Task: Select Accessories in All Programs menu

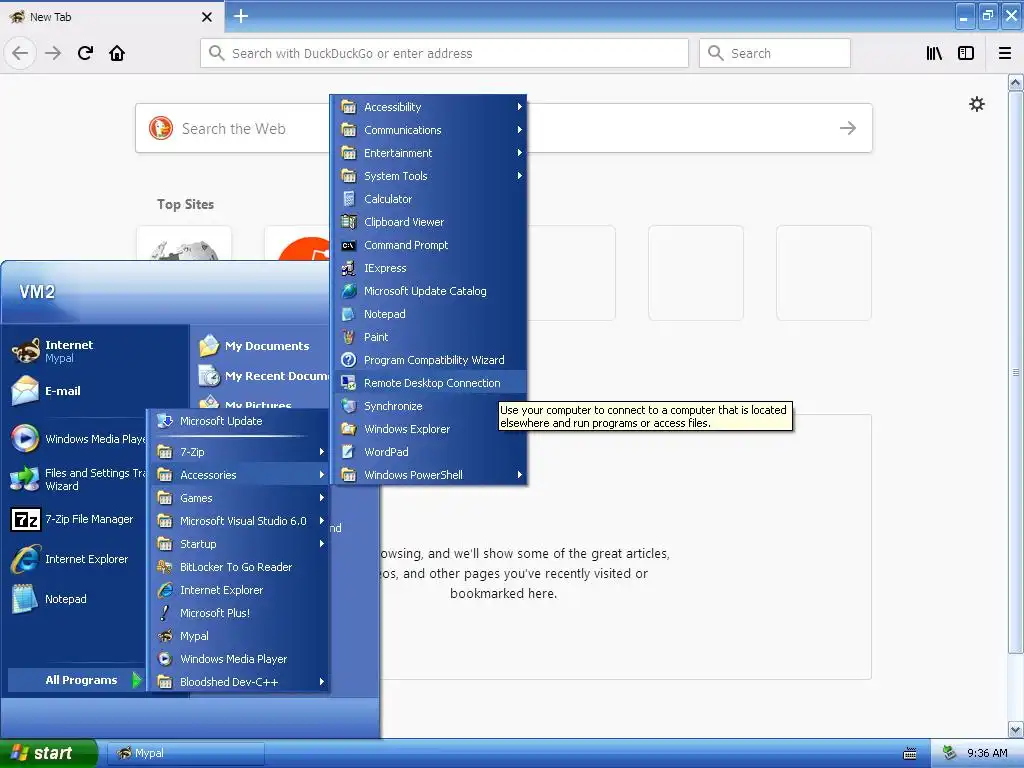Action: pos(240,475)
